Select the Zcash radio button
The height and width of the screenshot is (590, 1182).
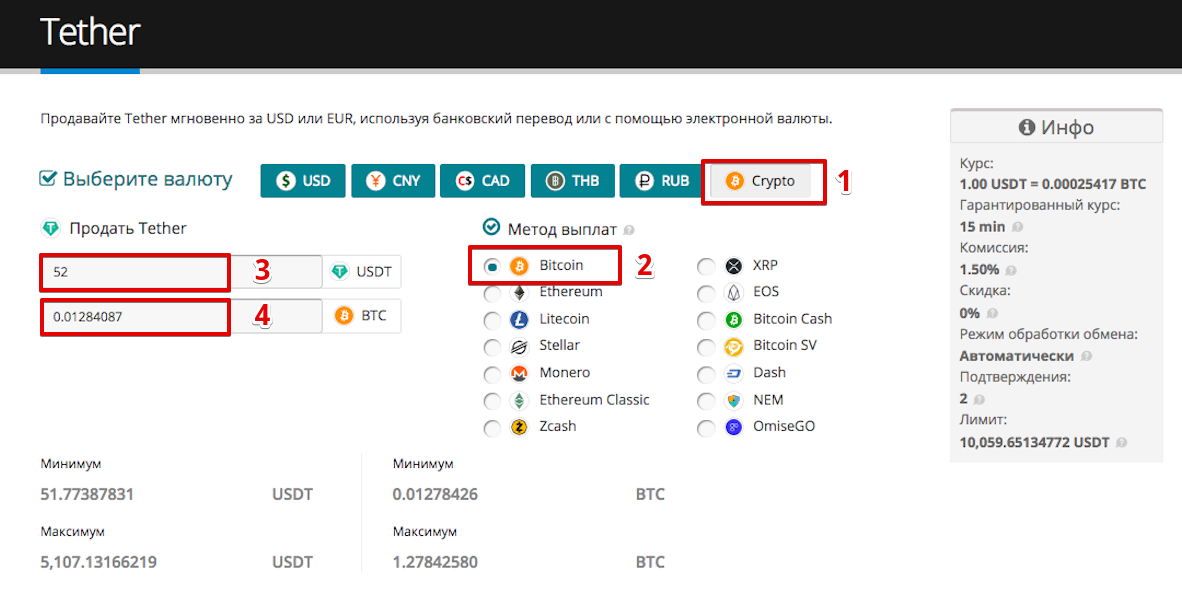(x=492, y=428)
